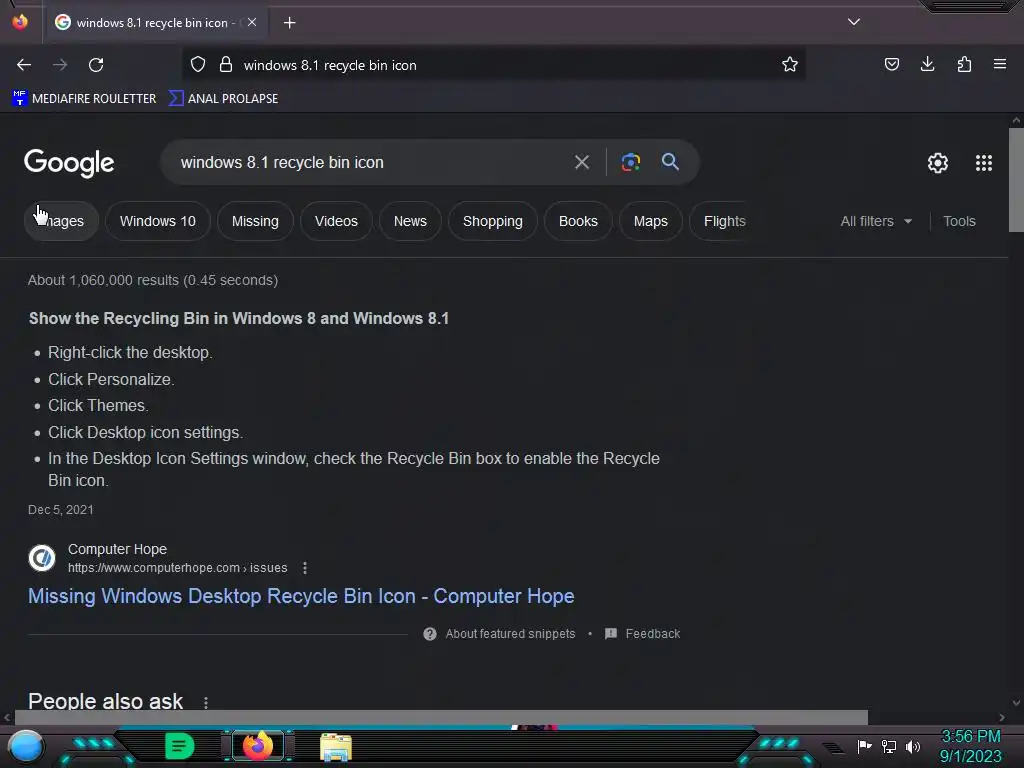Click the computerhope.com URL text

coord(178,568)
